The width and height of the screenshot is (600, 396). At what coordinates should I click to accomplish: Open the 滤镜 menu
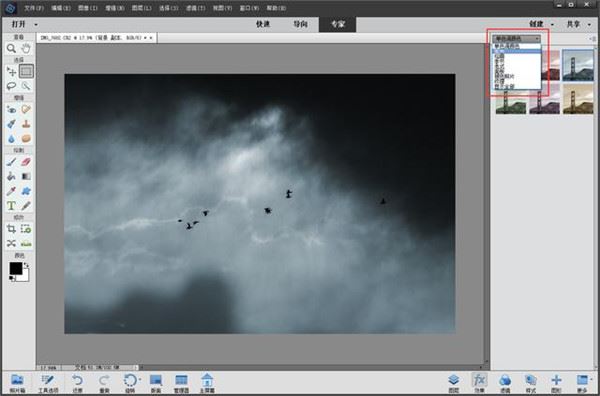coord(196,8)
